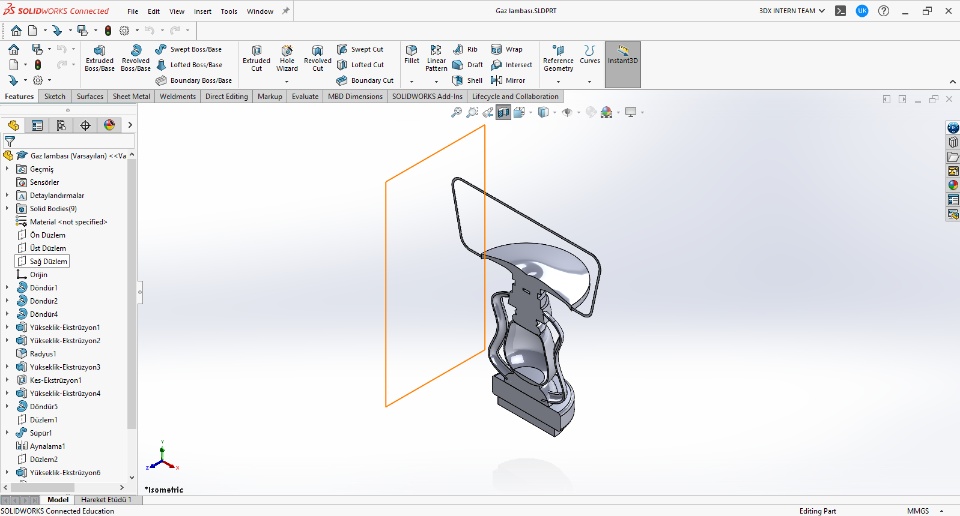Select the Aynalama1 mirror feature
The height and width of the screenshot is (516, 960).
(47, 446)
